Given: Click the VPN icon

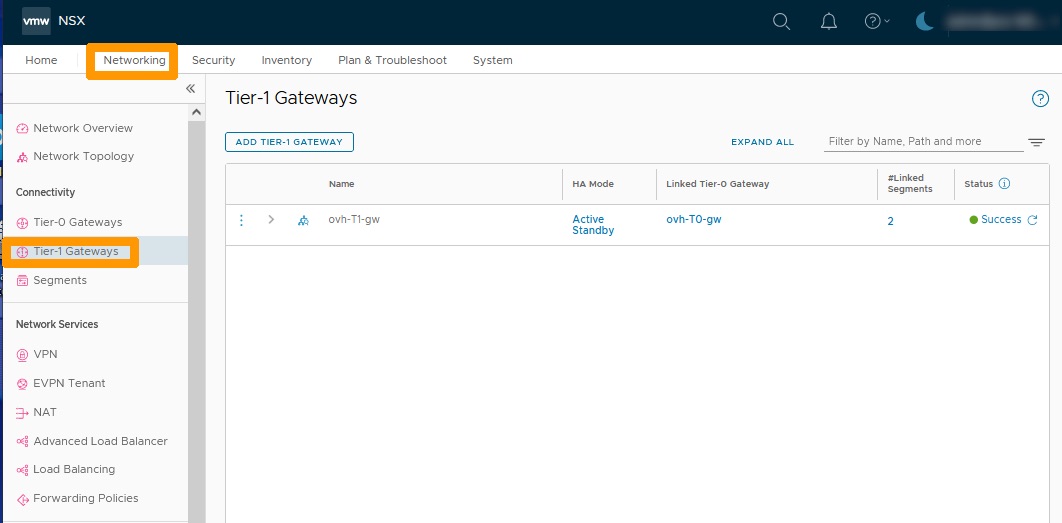Looking at the screenshot, I should (x=22, y=354).
